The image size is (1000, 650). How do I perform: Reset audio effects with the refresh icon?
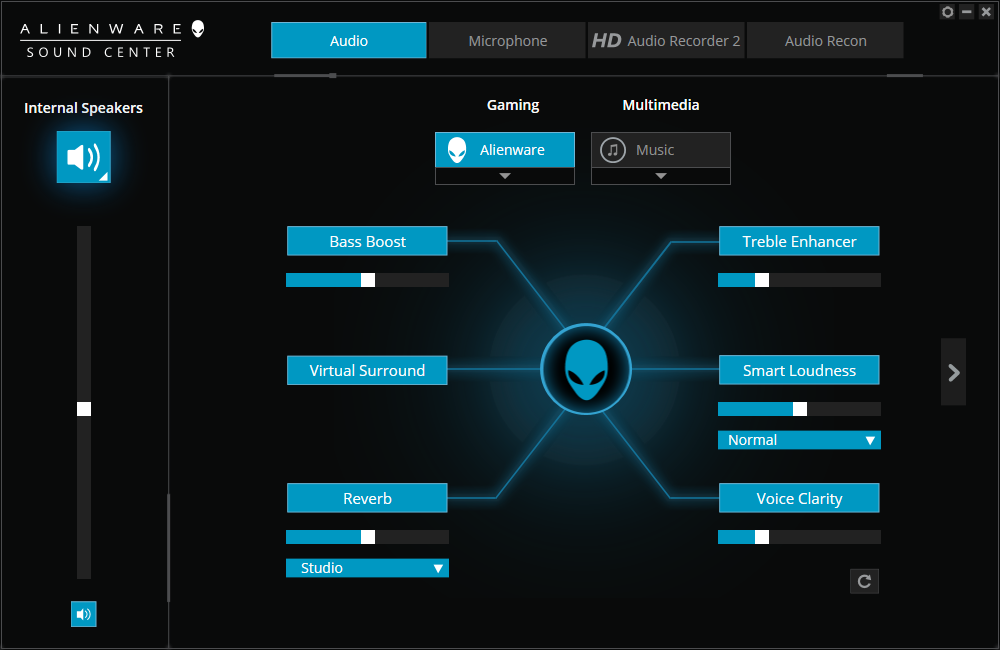[x=864, y=581]
